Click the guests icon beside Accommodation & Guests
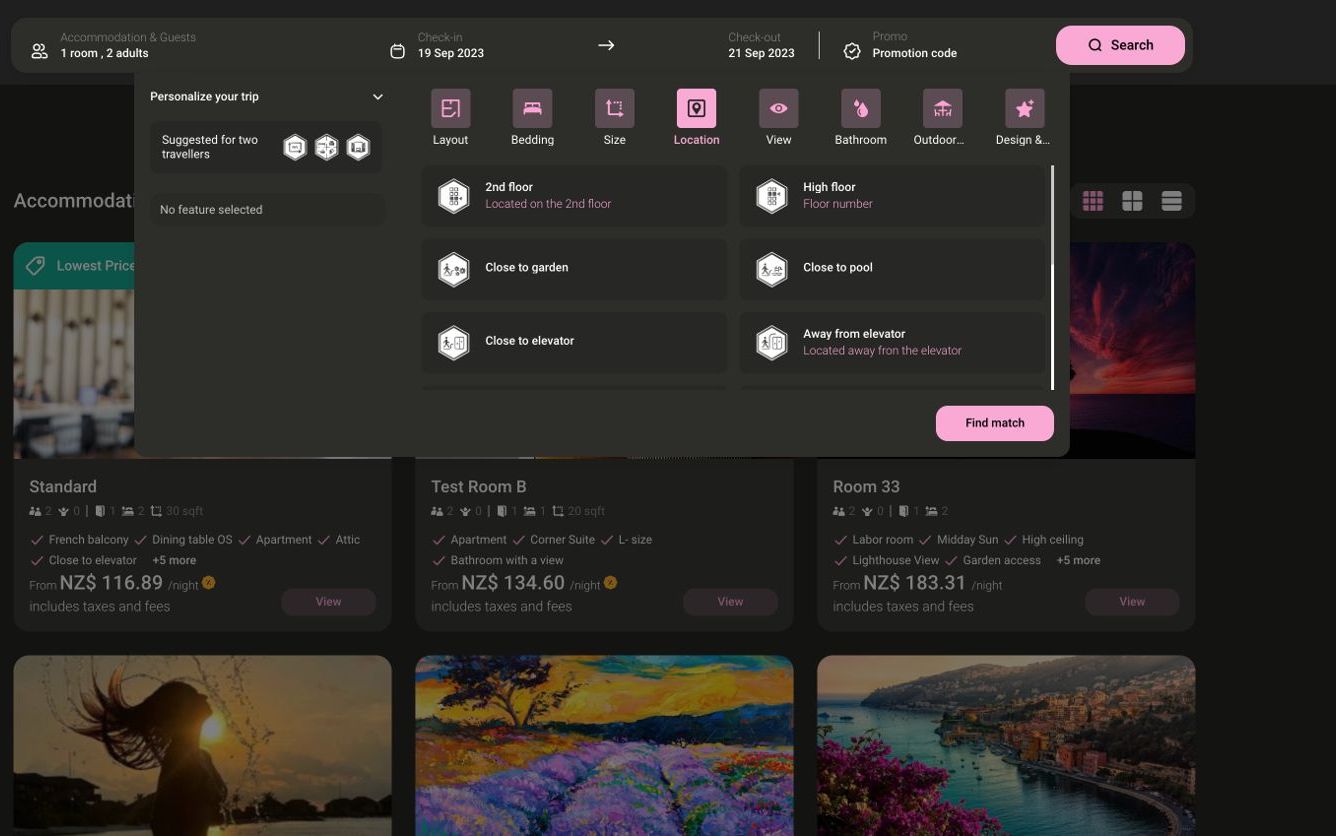The width and height of the screenshot is (1336, 836). coord(39,51)
